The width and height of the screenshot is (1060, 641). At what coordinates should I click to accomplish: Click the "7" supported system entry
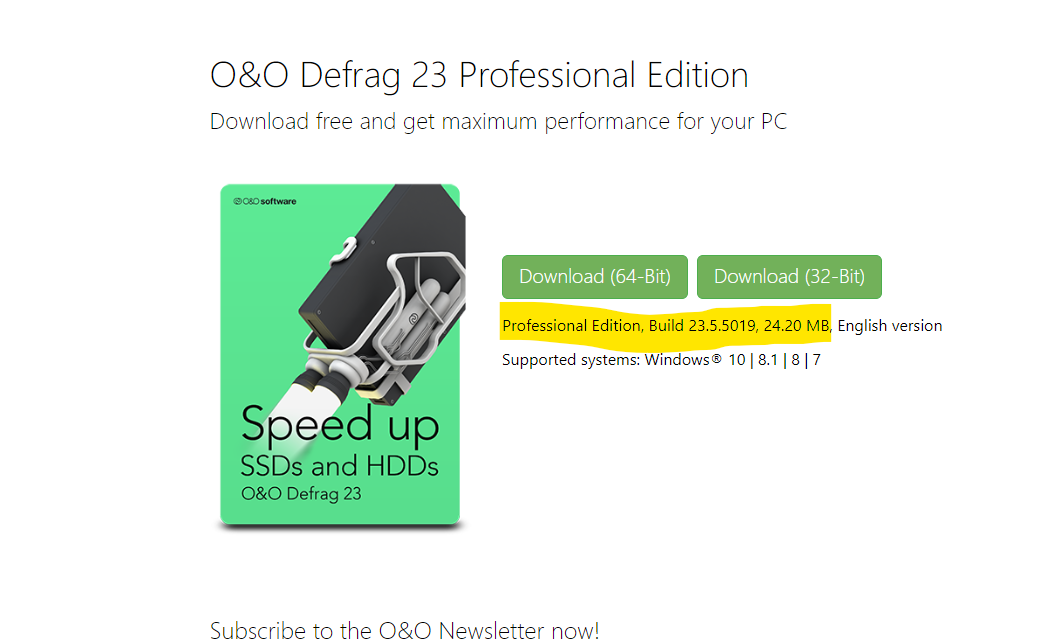[x=817, y=360]
